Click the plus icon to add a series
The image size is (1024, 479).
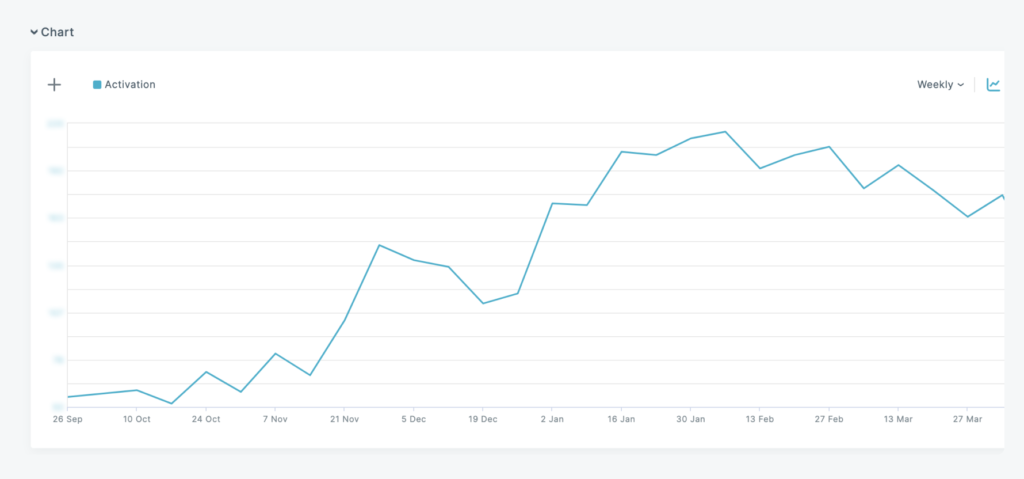54,85
